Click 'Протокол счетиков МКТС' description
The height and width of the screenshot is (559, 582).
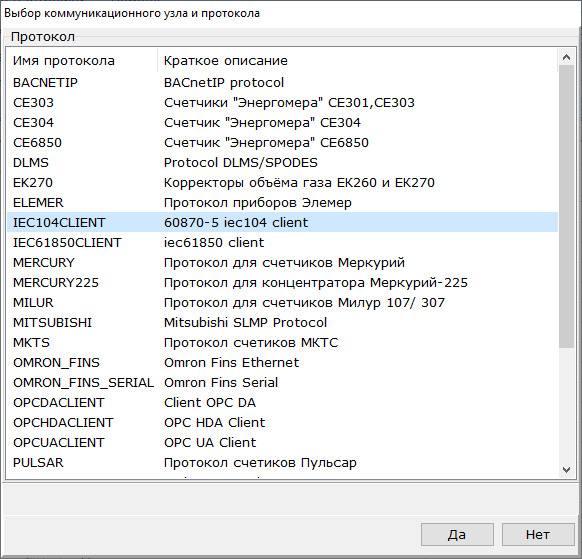(x=251, y=343)
